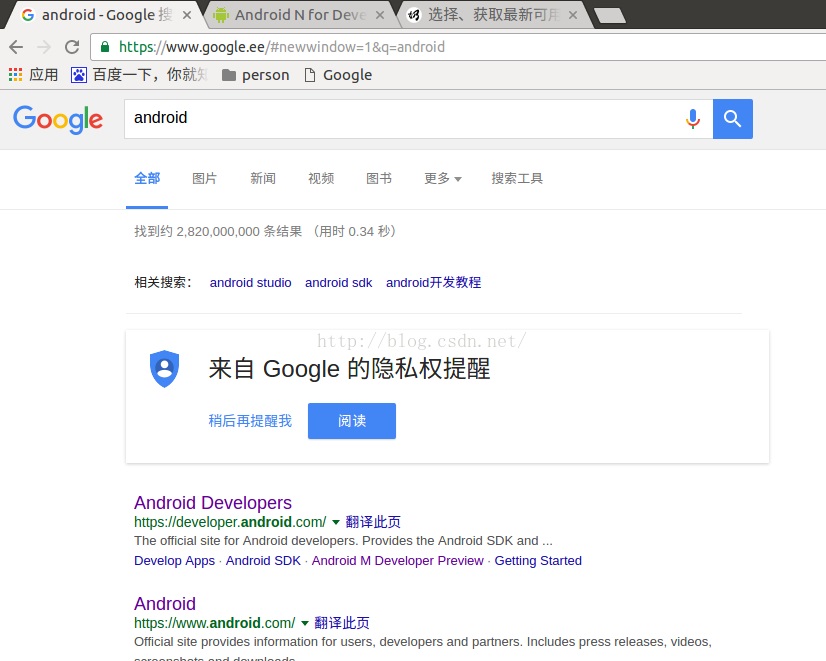Switch to 新闻 news results
The image size is (826, 661).
tap(263, 179)
